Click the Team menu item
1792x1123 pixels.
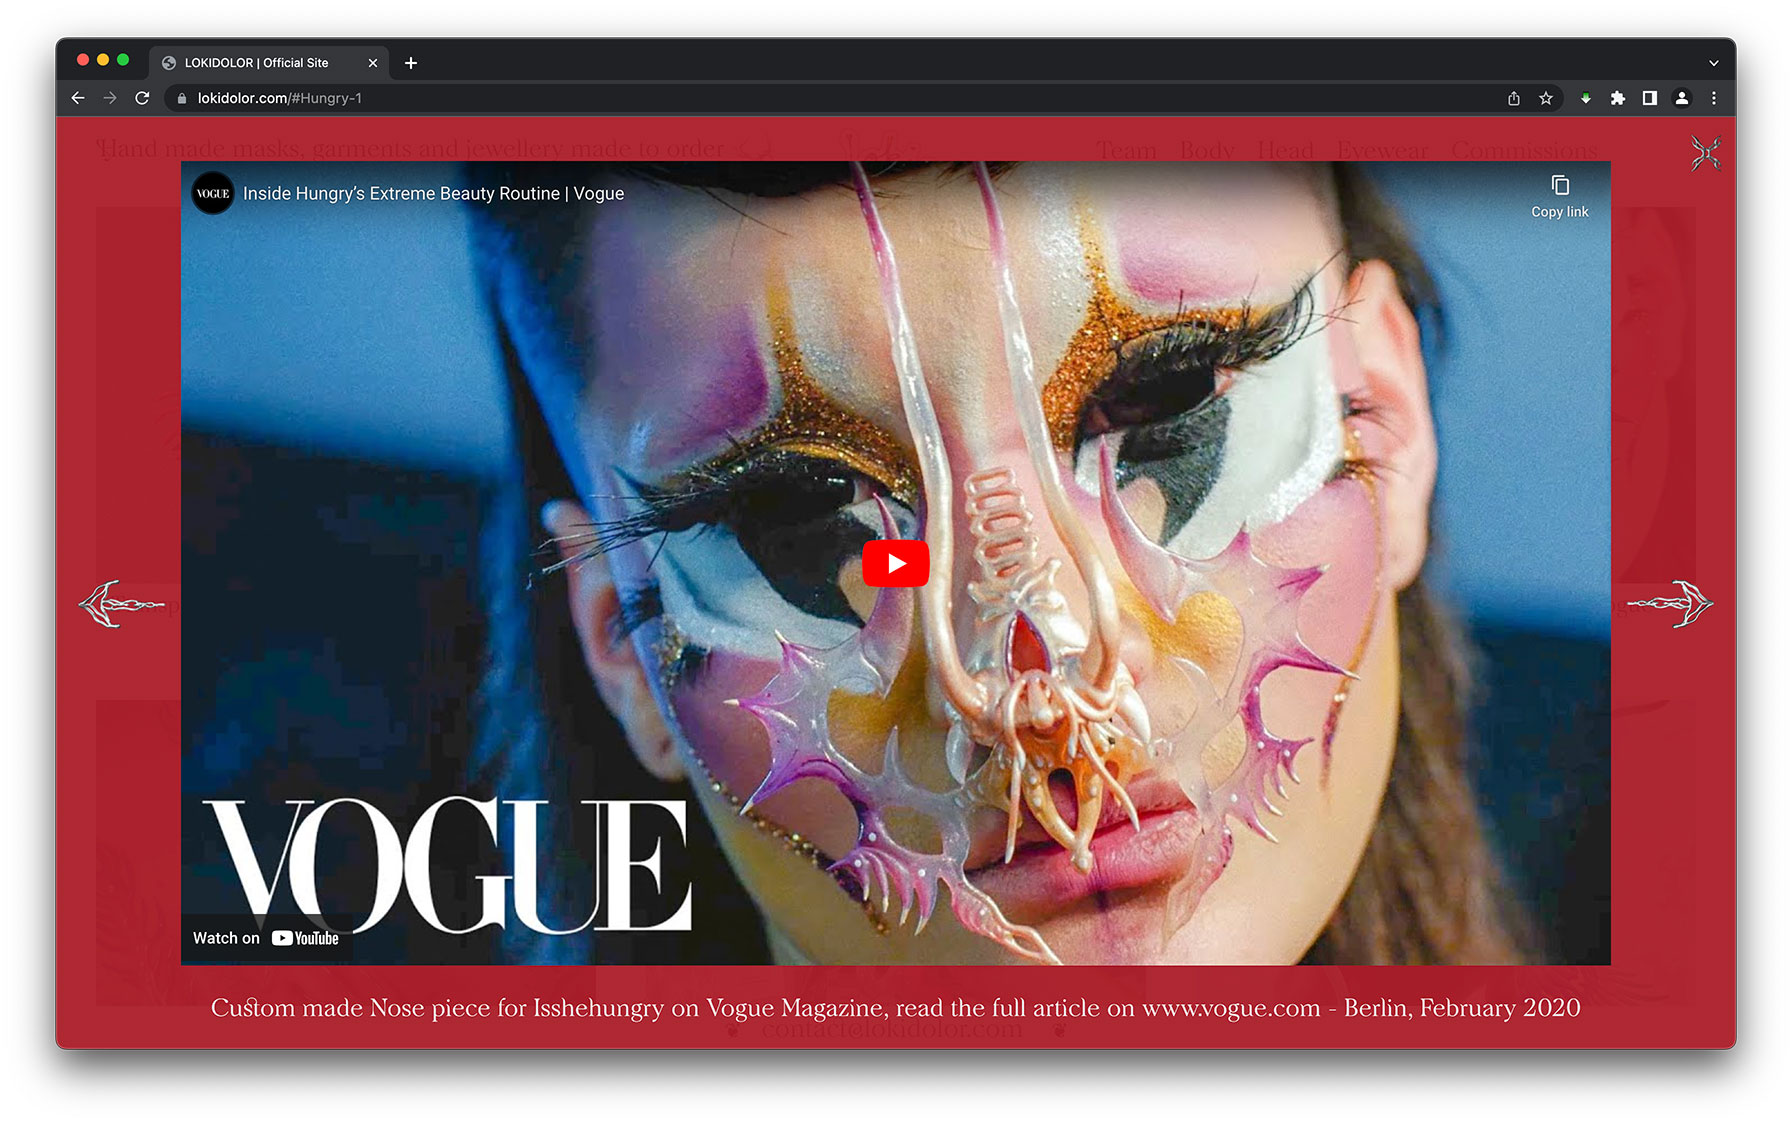(1126, 150)
